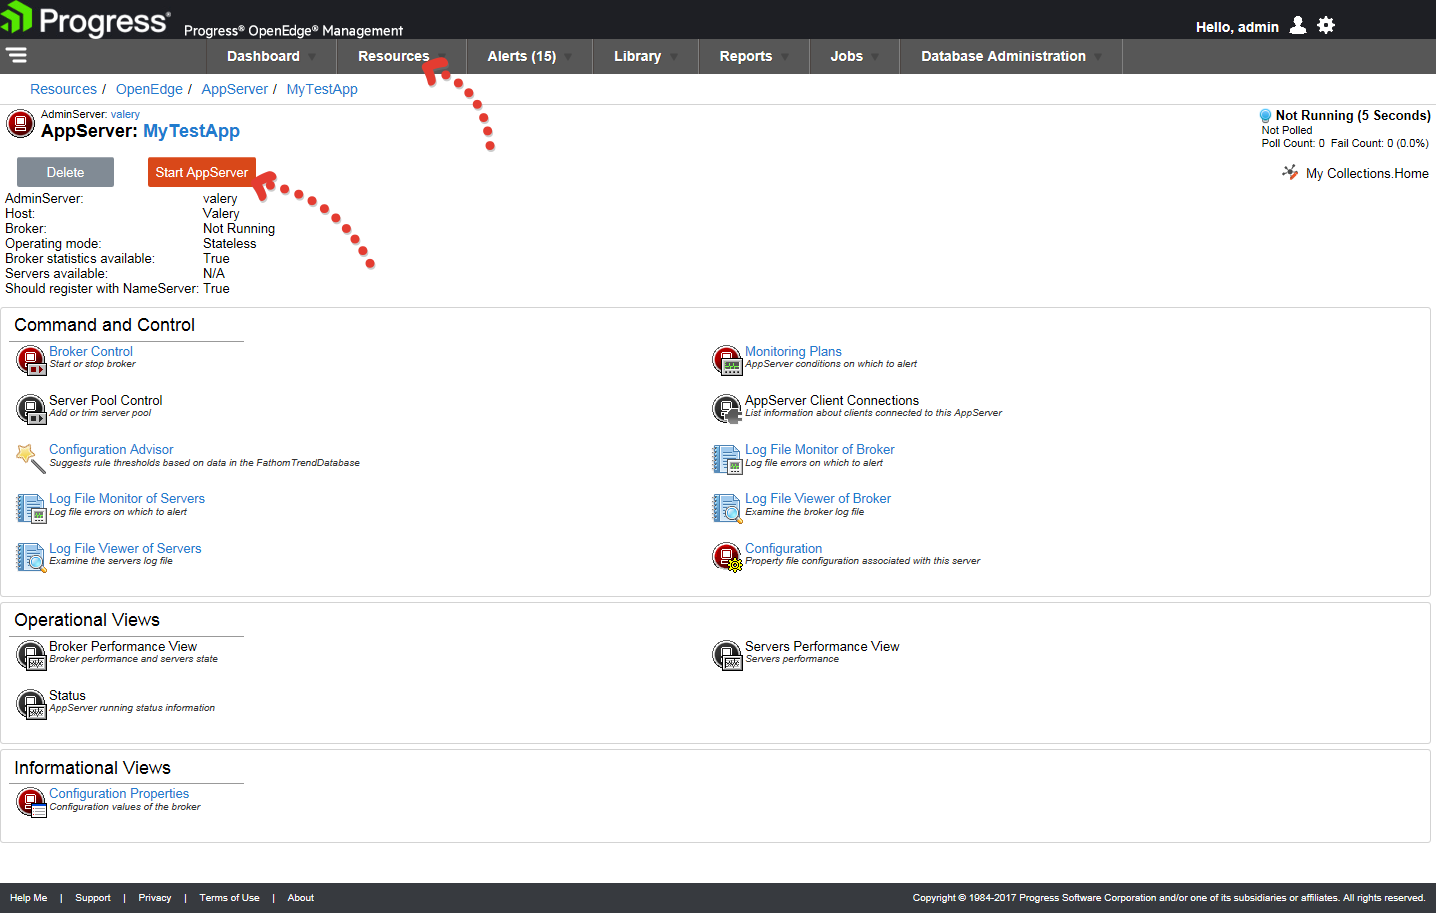Screen dimensions: 1436x913
Task: Go to OpenEdge in the breadcrumb
Action: pyautogui.click(x=149, y=89)
